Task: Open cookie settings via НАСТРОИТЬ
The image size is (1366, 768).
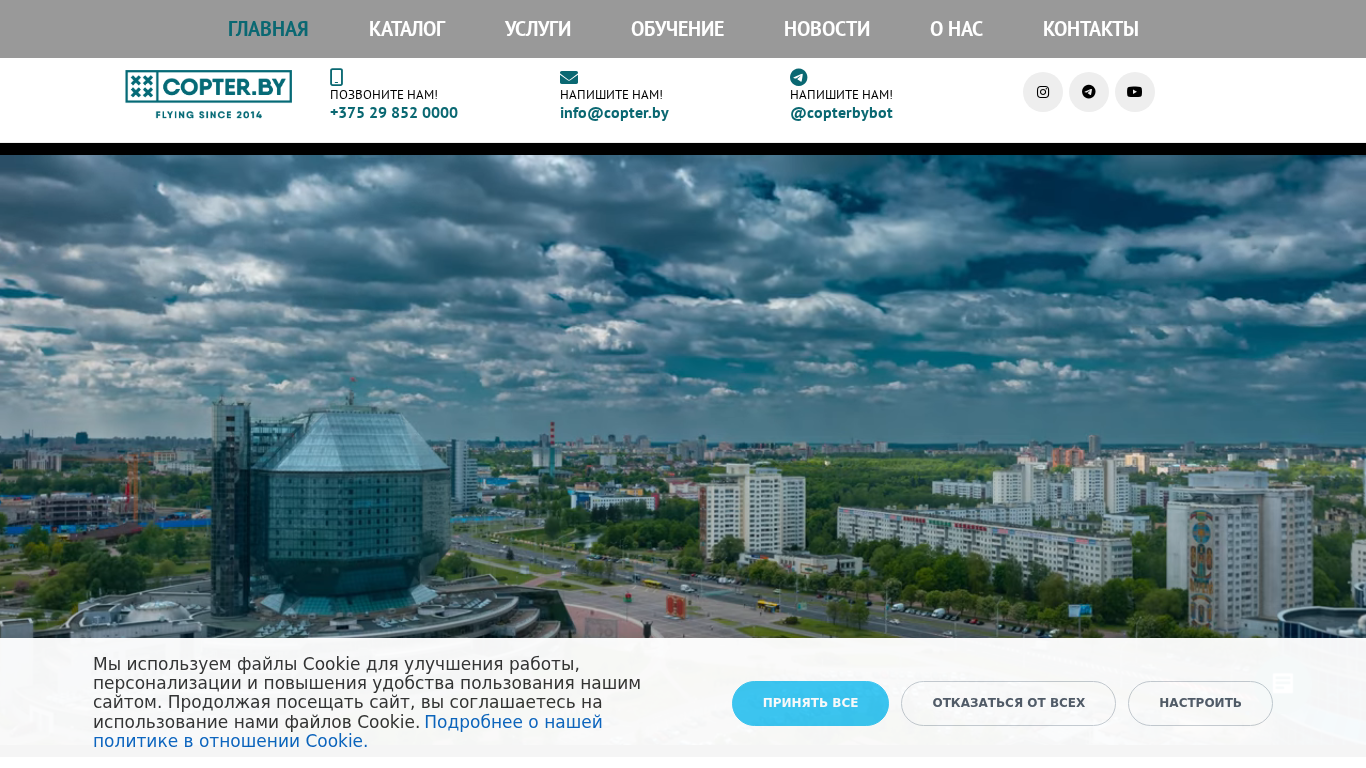Action: point(1200,703)
